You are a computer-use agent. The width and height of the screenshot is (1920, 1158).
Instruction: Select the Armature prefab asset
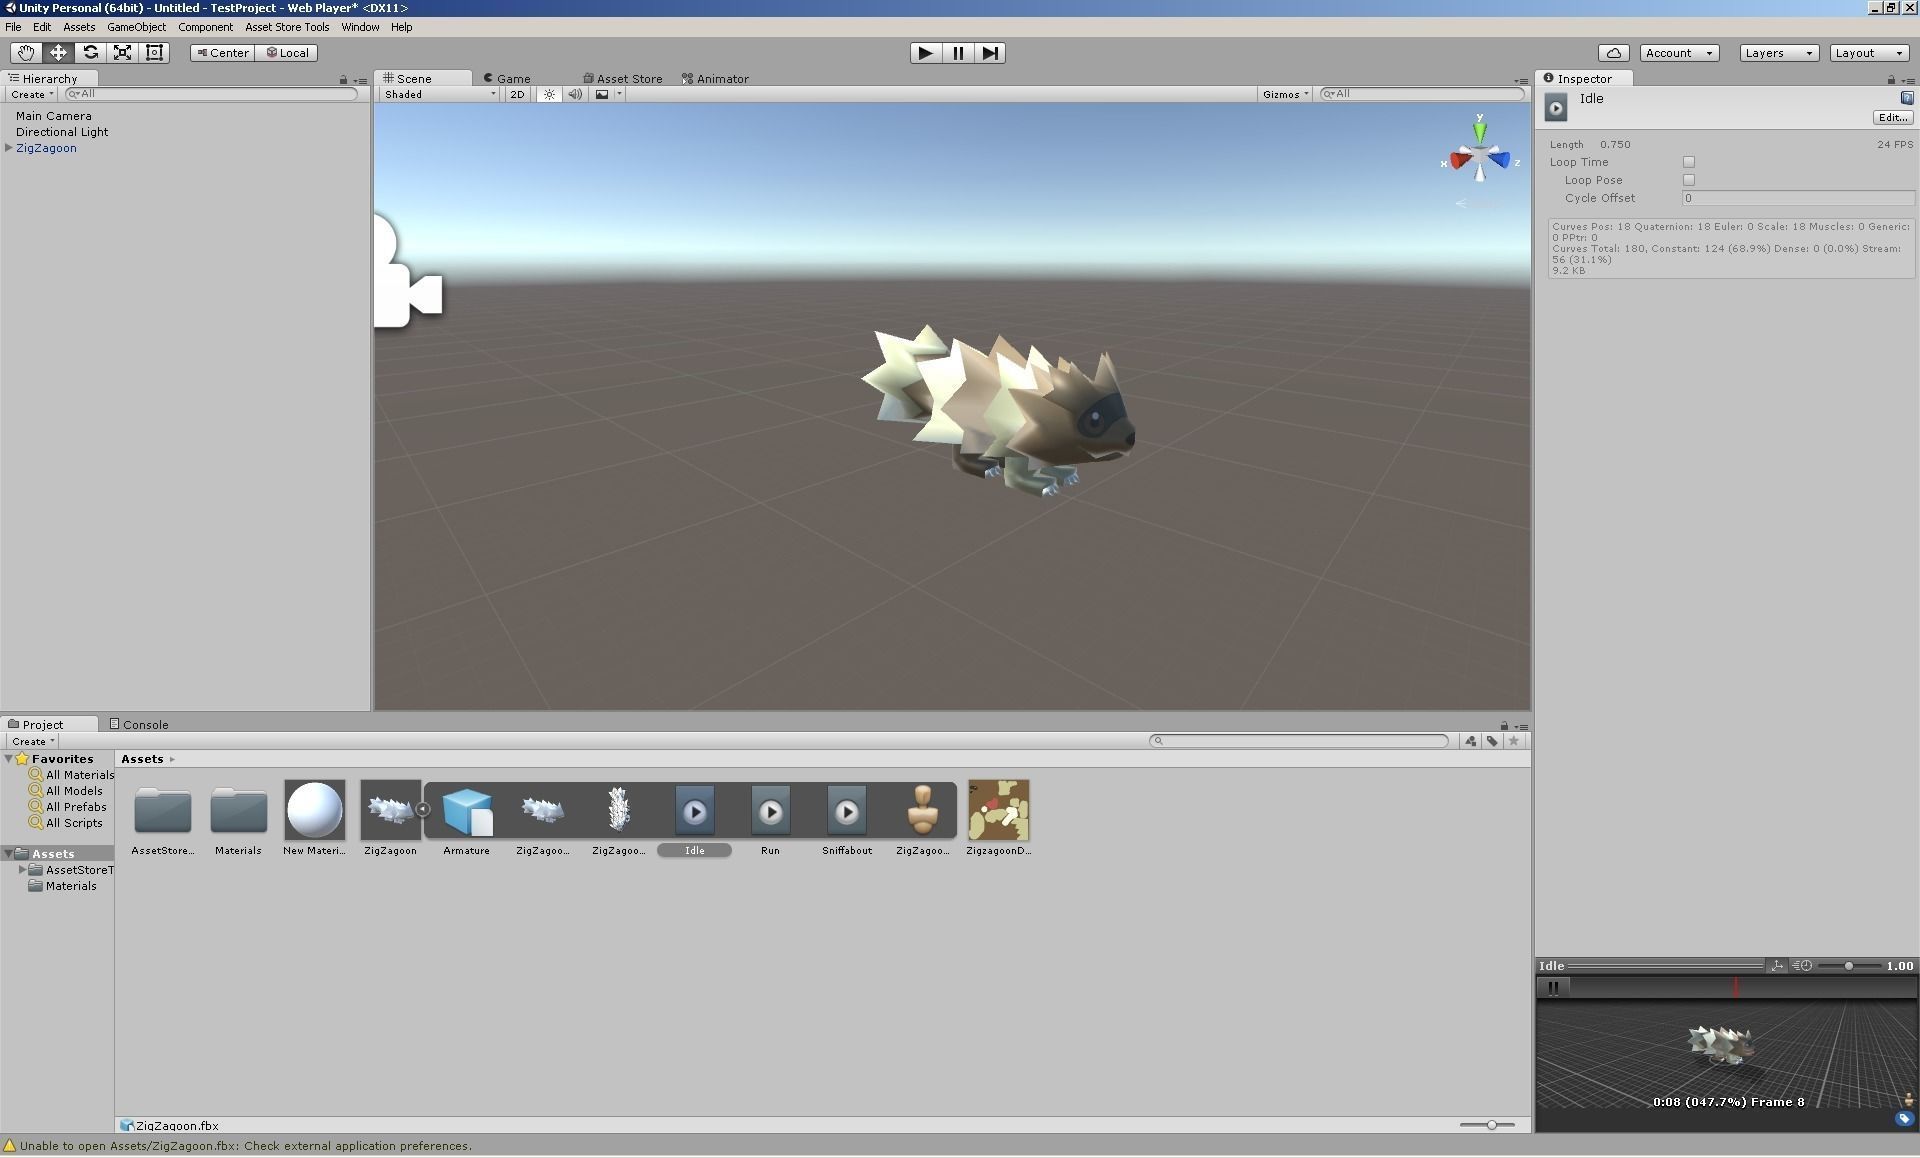pyautogui.click(x=467, y=818)
